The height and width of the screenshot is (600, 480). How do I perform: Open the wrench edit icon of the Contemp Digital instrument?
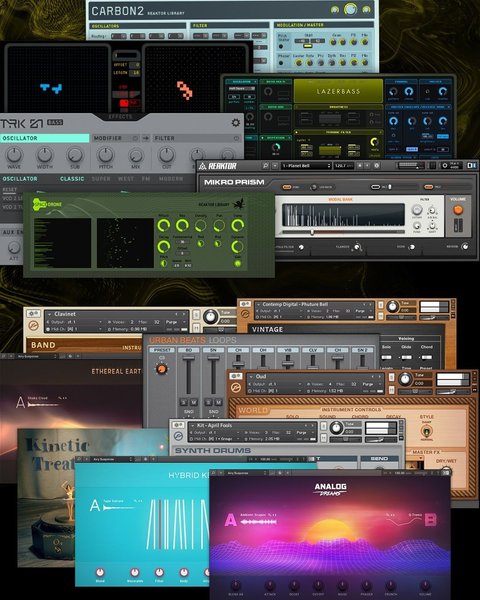(x=245, y=304)
